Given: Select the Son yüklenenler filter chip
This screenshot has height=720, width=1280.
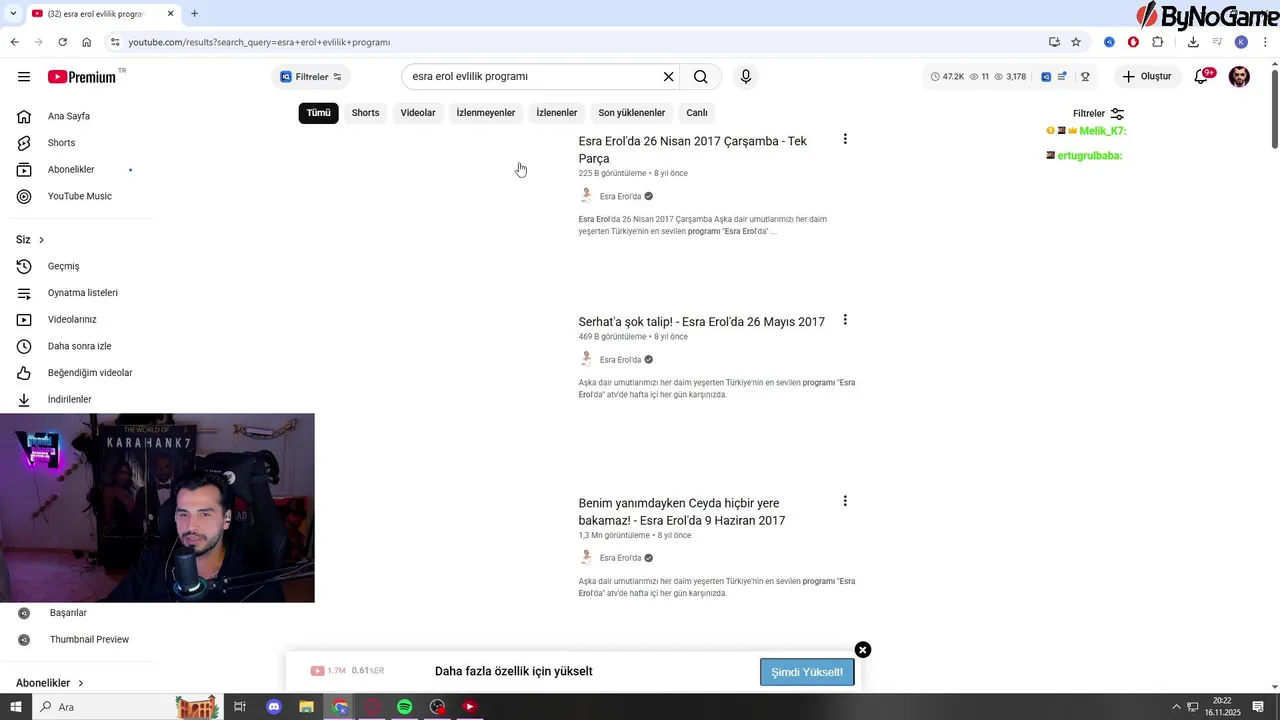Looking at the screenshot, I should 631,113.
